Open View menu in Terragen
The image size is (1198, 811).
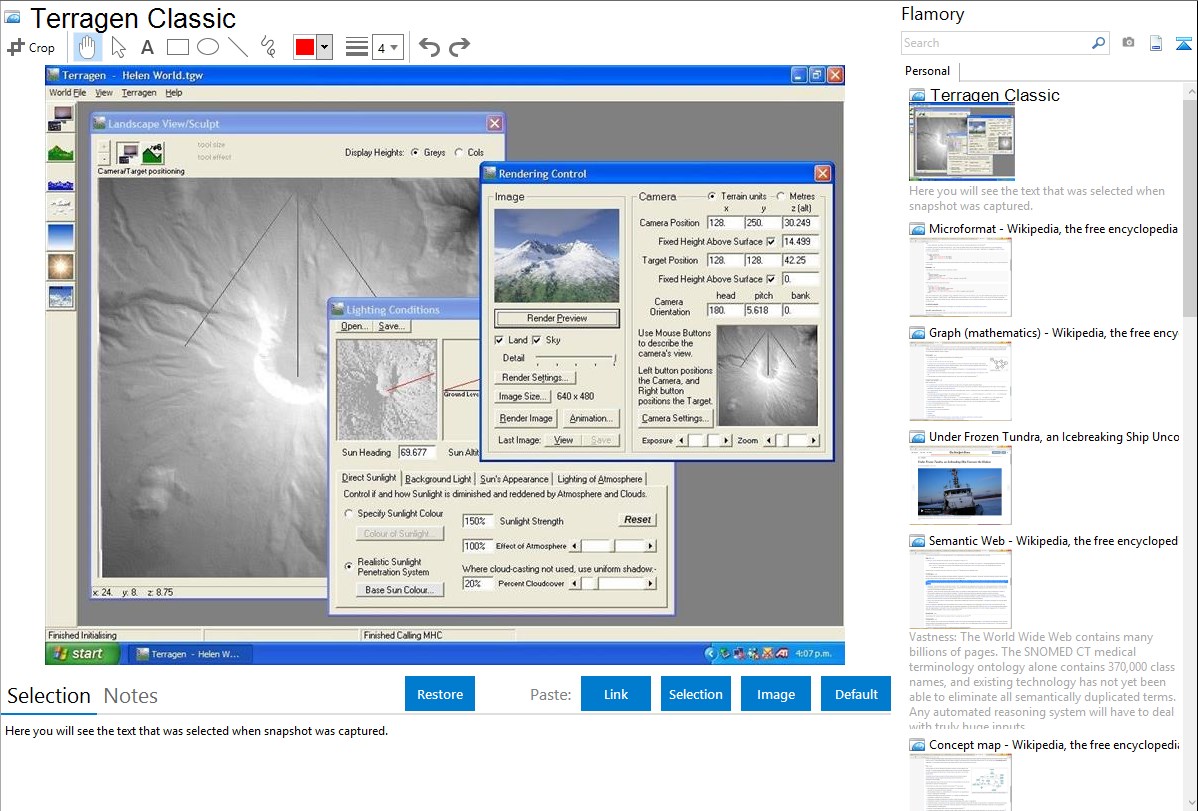click(x=104, y=92)
